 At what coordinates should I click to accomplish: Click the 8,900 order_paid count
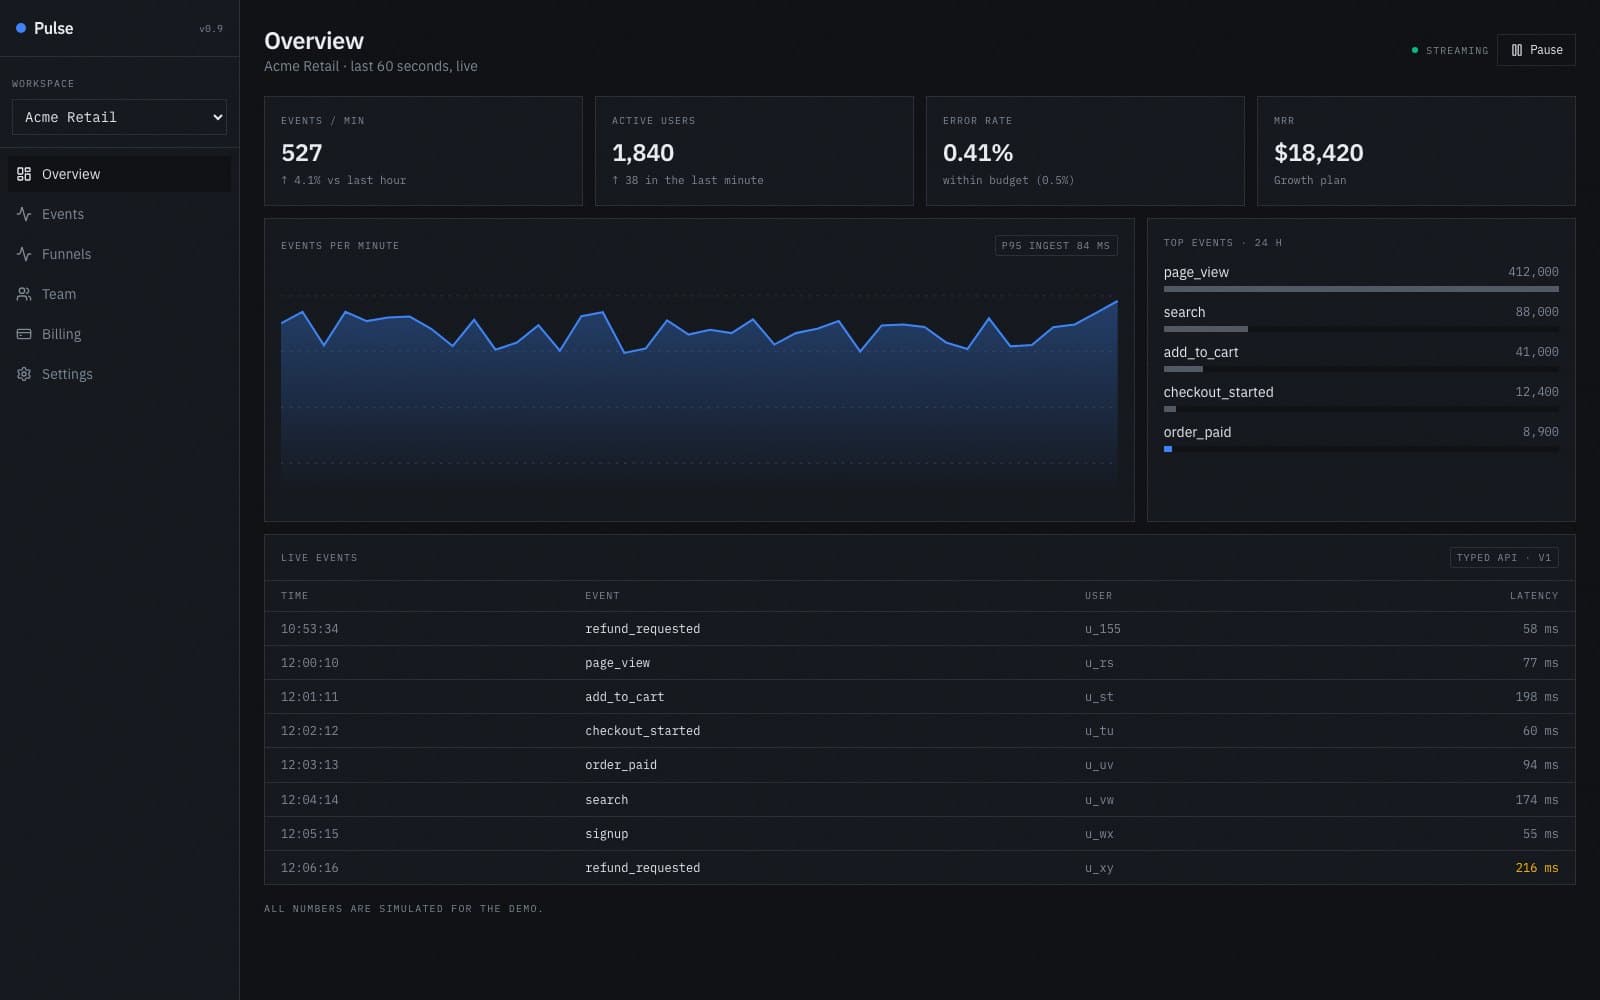1540,432
